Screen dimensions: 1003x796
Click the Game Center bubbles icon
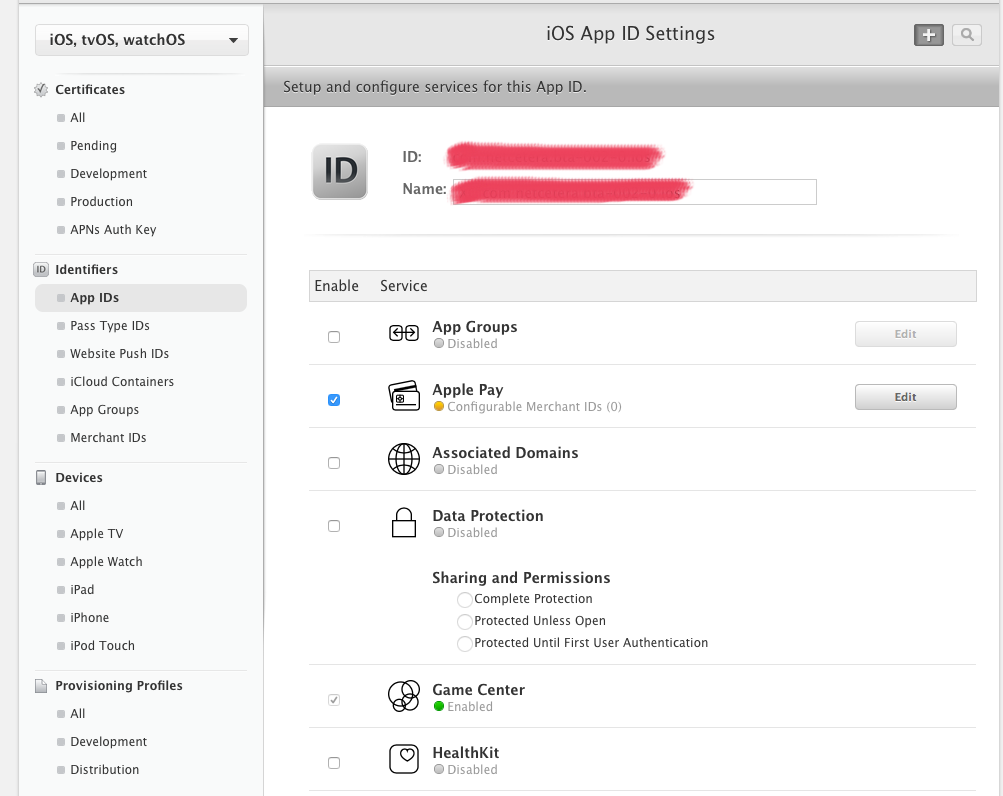(403, 696)
